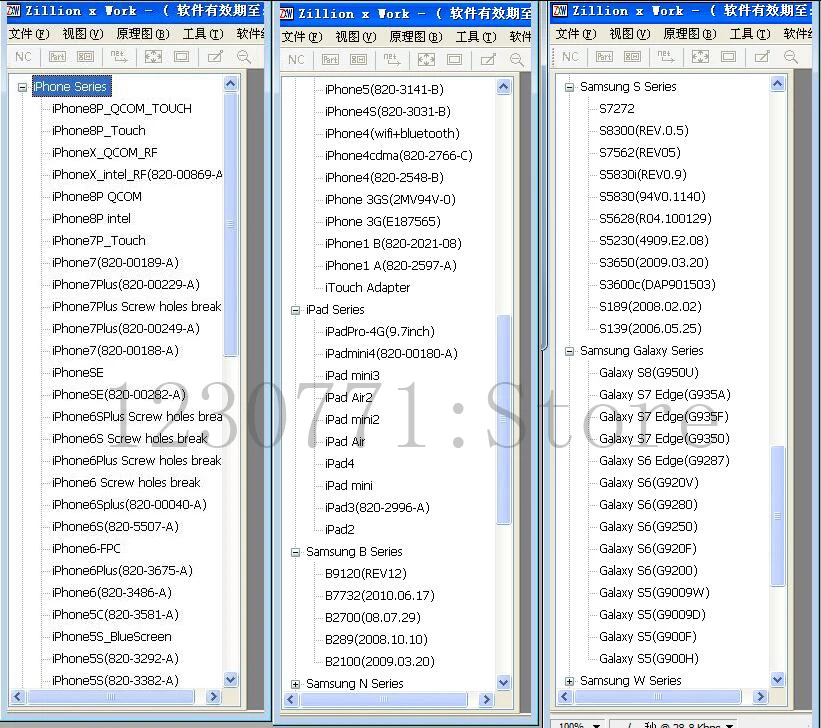This screenshot has height=728, width=821.
Task: Collapse the Samsung Galaxy Series node
Action: click(569, 351)
